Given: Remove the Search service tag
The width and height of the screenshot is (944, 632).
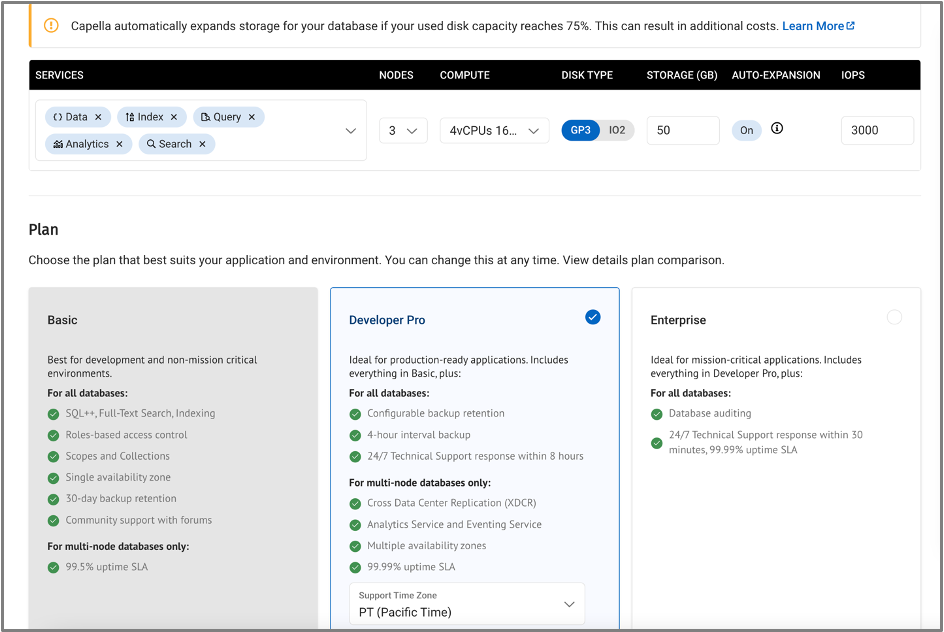Looking at the screenshot, I should pos(202,144).
